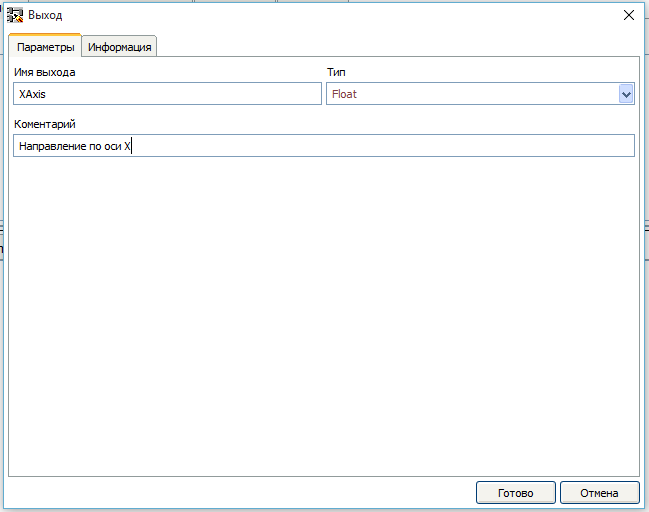
Task: Click the Выход dialog title icon
Action: (15, 15)
